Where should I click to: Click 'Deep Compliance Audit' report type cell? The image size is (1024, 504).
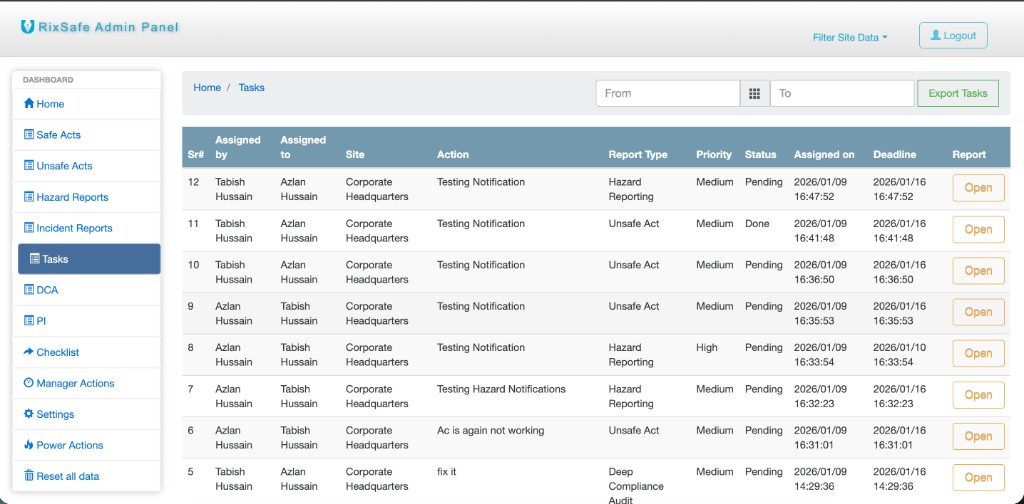pyautogui.click(x=636, y=486)
